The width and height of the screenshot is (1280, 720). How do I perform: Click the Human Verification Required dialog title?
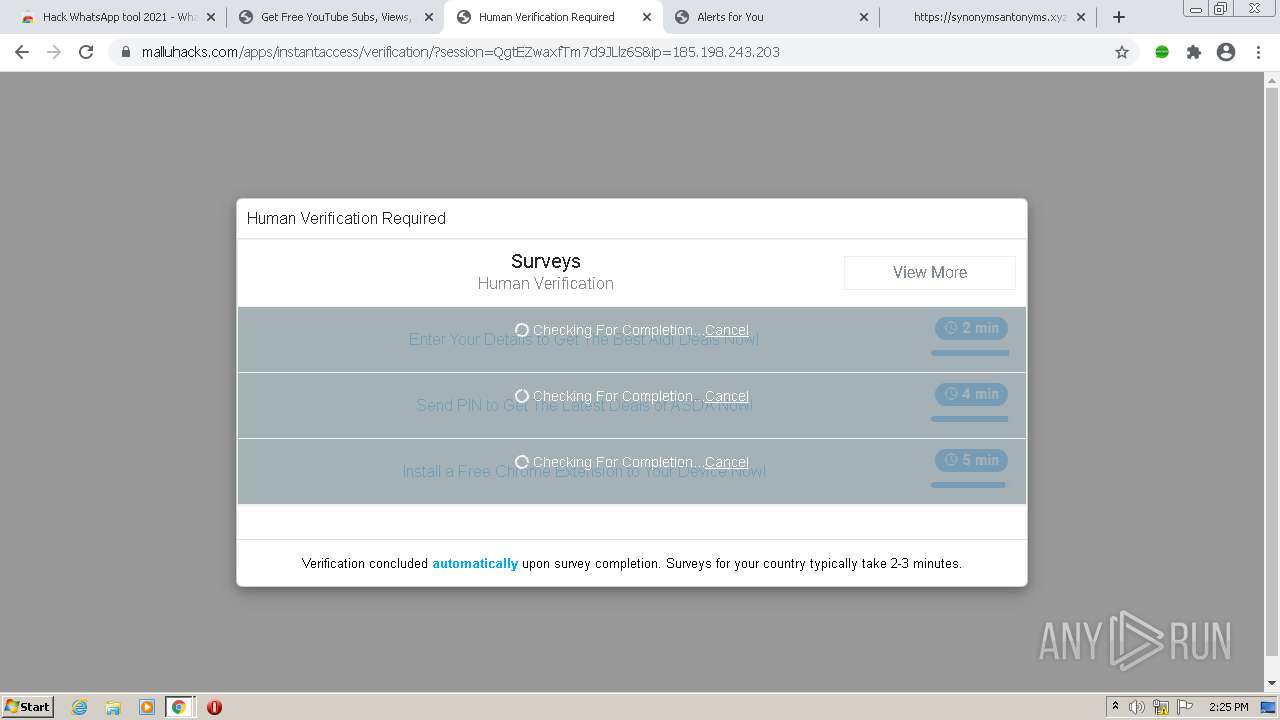point(346,218)
